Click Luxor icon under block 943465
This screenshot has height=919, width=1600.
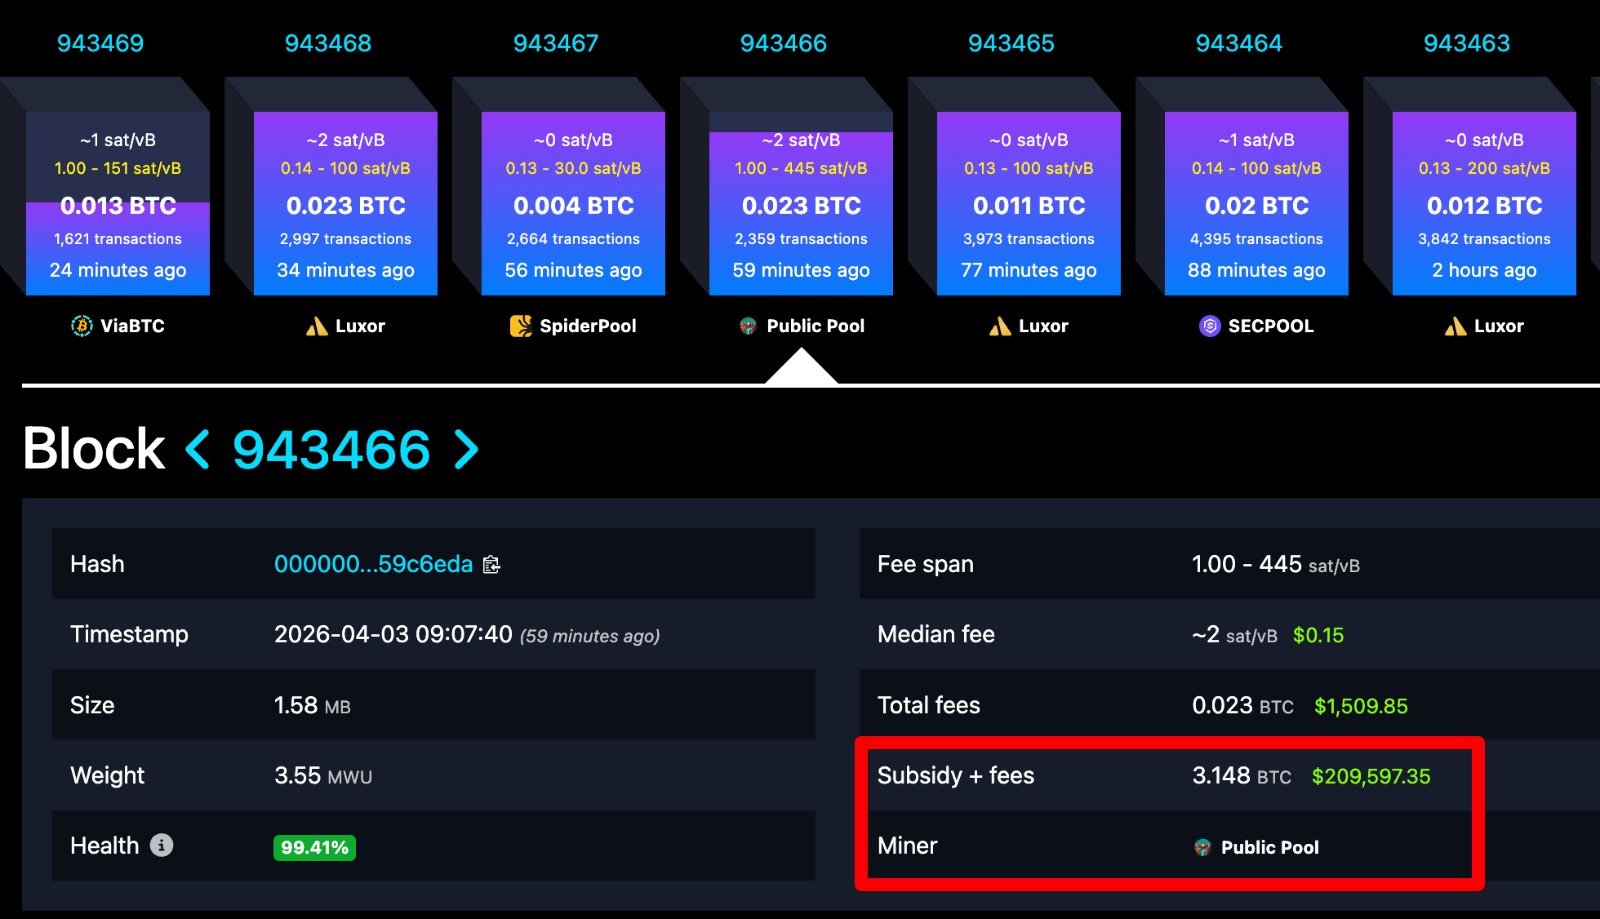999,326
